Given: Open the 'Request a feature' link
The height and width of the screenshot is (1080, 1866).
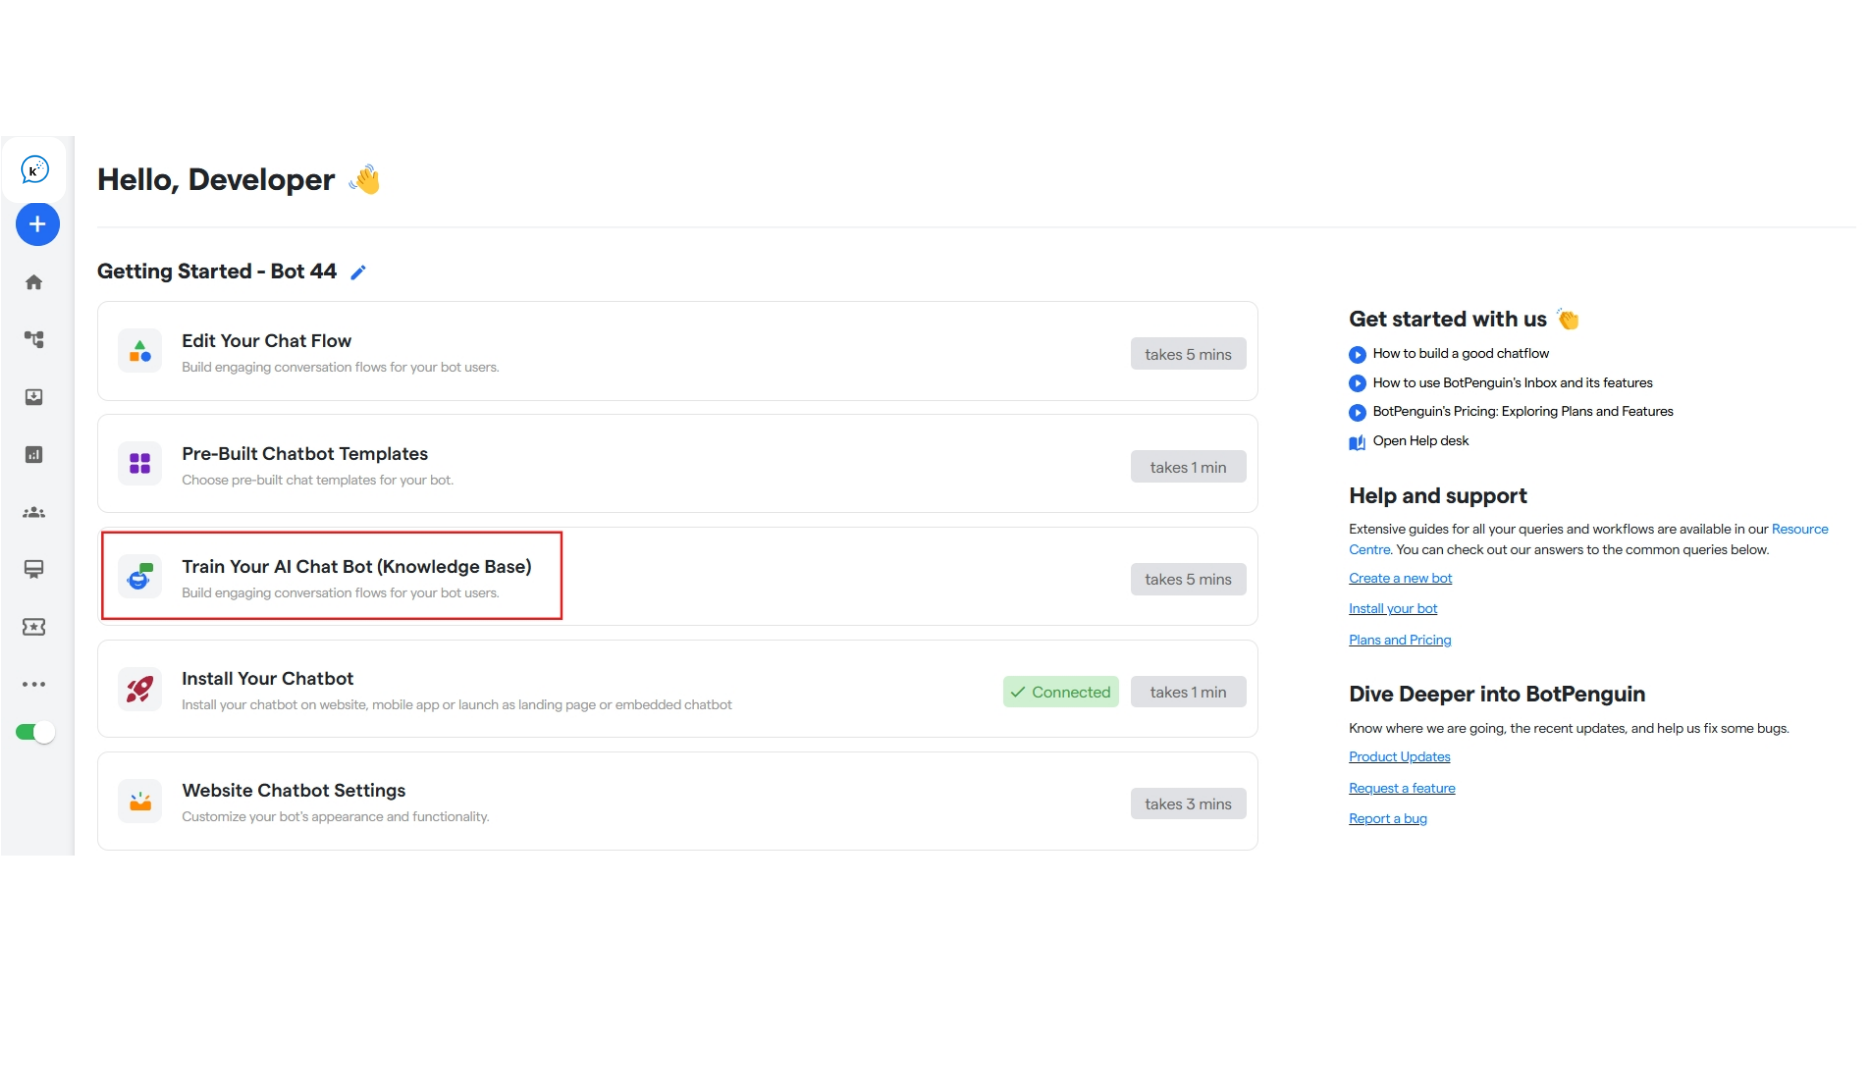Looking at the screenshot, I should [1402, 788].
